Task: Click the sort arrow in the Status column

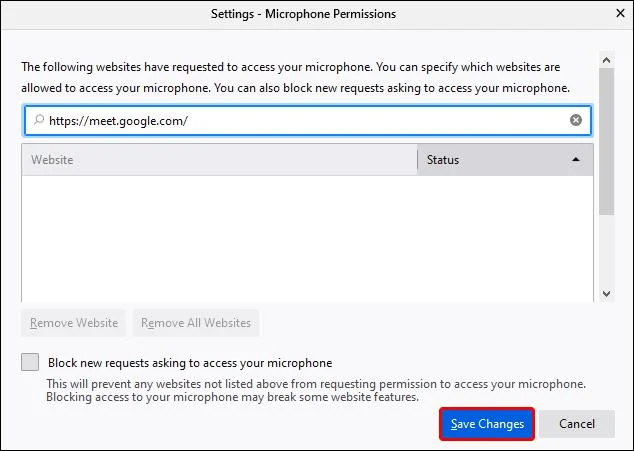Action: 576,159
